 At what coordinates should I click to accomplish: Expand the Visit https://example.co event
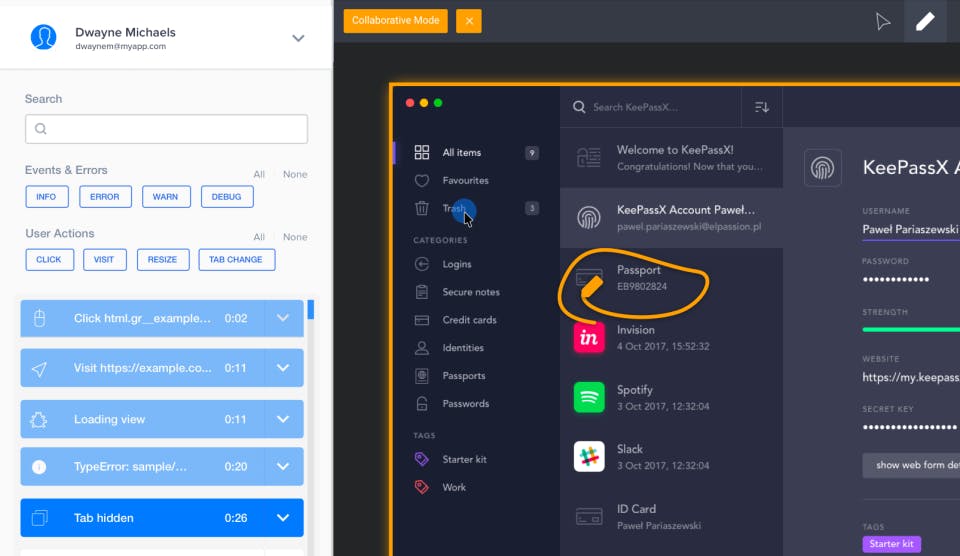click(283, 368)
